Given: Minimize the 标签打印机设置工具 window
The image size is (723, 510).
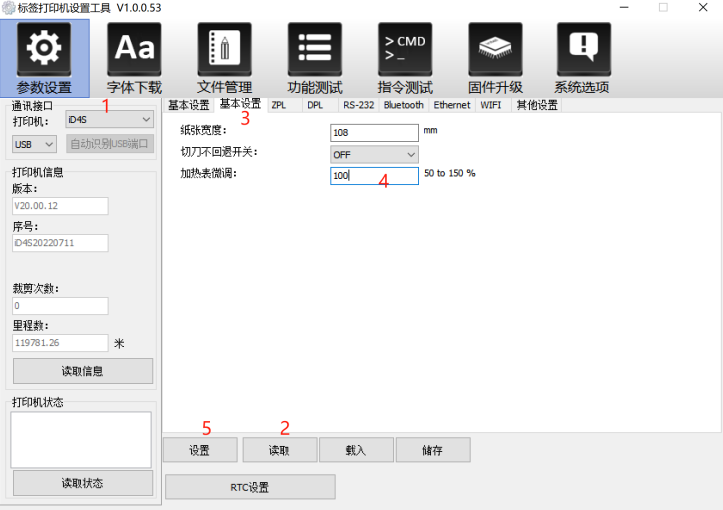Looking at the screenshot, I should point(624,7).
